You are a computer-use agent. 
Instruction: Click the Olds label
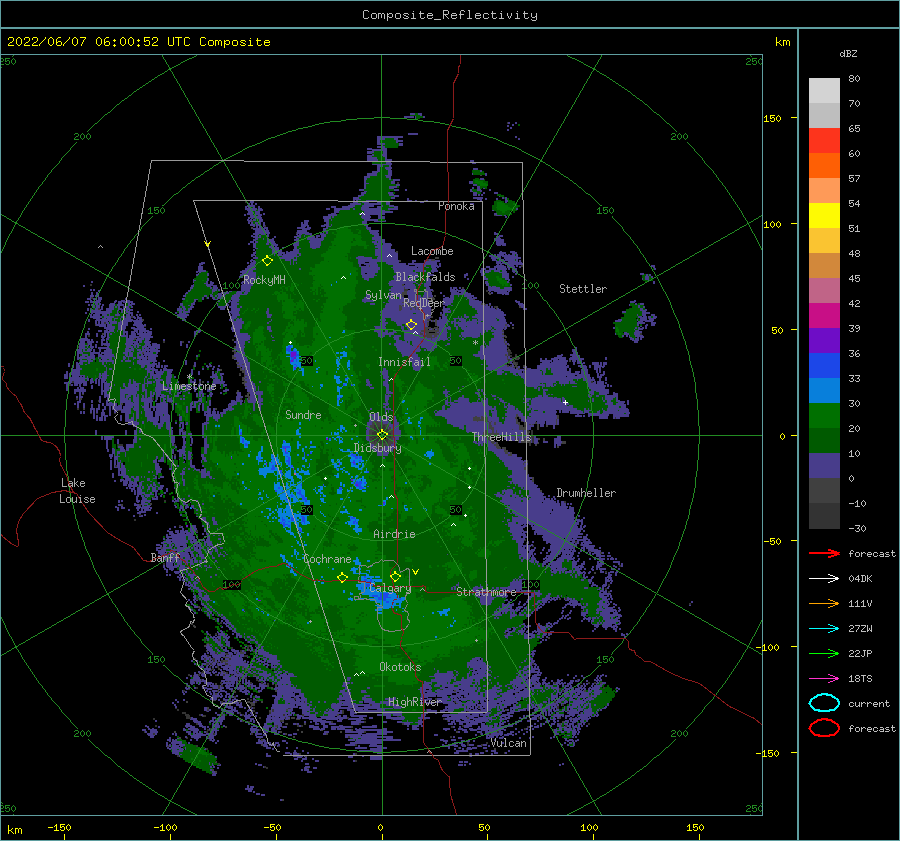[x=381, y=417]
